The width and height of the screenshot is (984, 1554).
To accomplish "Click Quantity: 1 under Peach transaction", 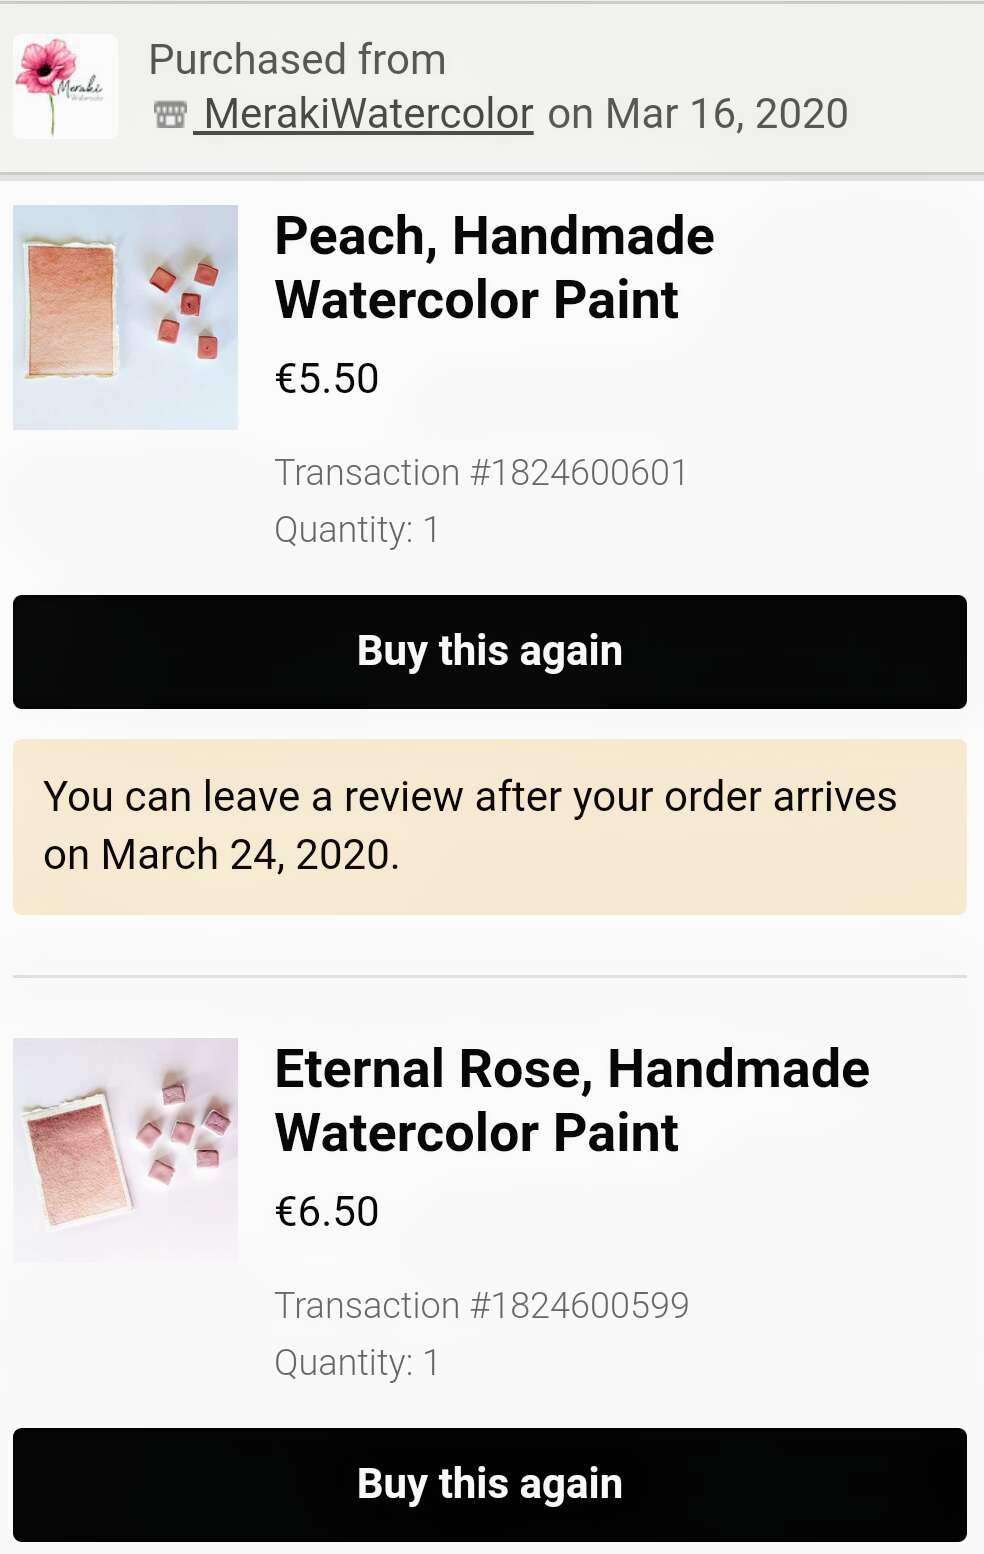I will [x=357, y=530].
